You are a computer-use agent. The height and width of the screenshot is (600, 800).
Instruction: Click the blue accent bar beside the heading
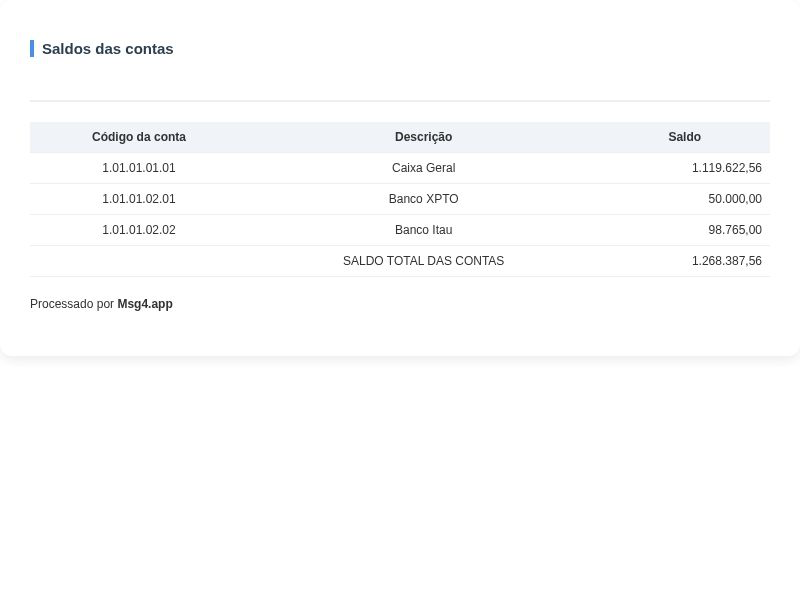point(32,49)
